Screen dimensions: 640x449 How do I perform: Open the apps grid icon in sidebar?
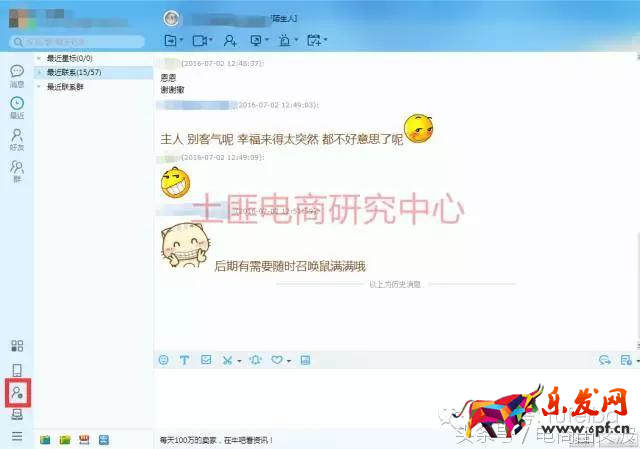(17, 346)
